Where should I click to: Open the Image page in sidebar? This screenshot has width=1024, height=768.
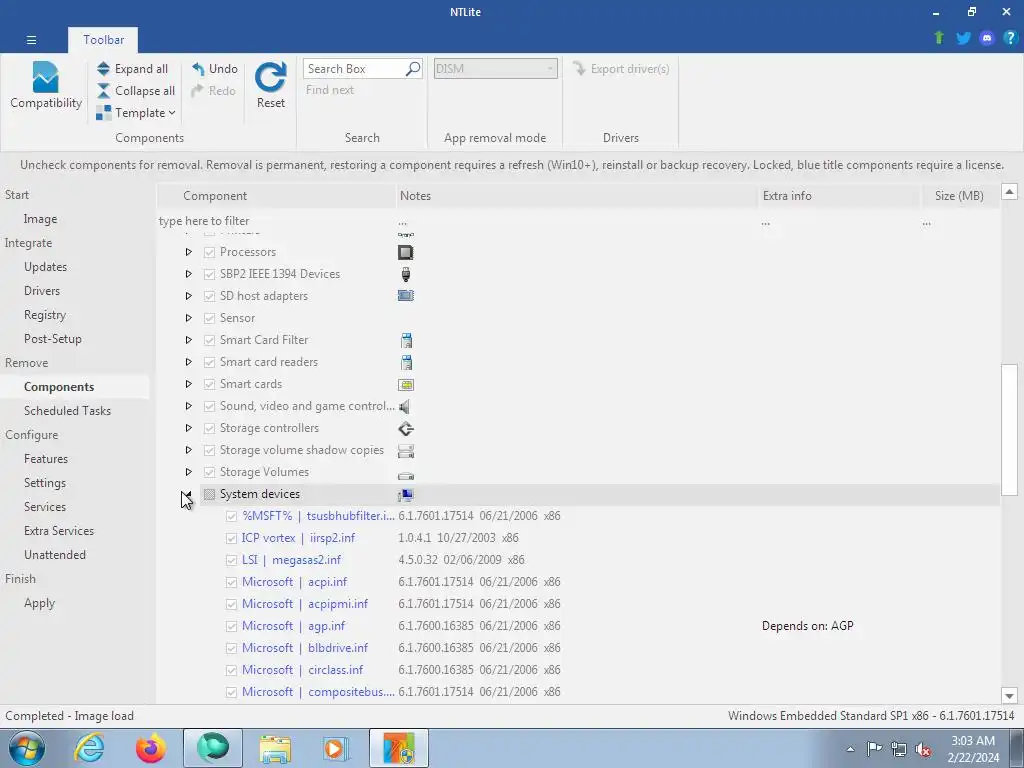tap(40, 219)
